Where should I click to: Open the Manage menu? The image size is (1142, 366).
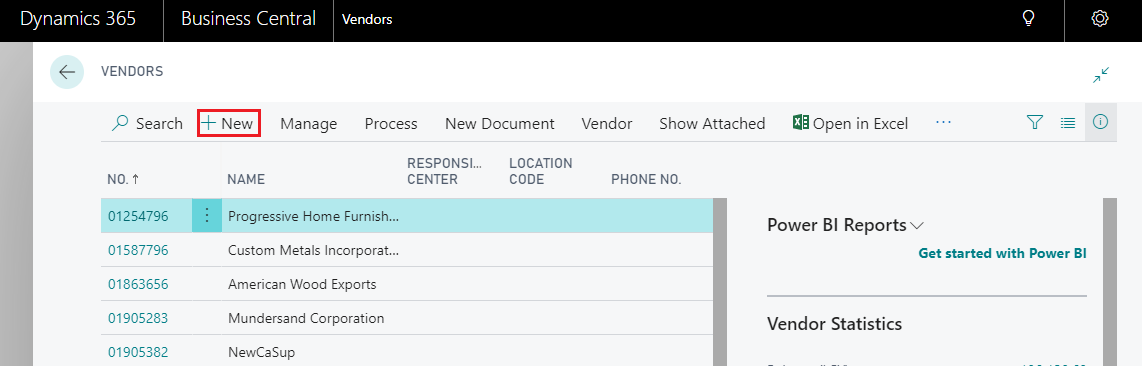tap(309, 124)
